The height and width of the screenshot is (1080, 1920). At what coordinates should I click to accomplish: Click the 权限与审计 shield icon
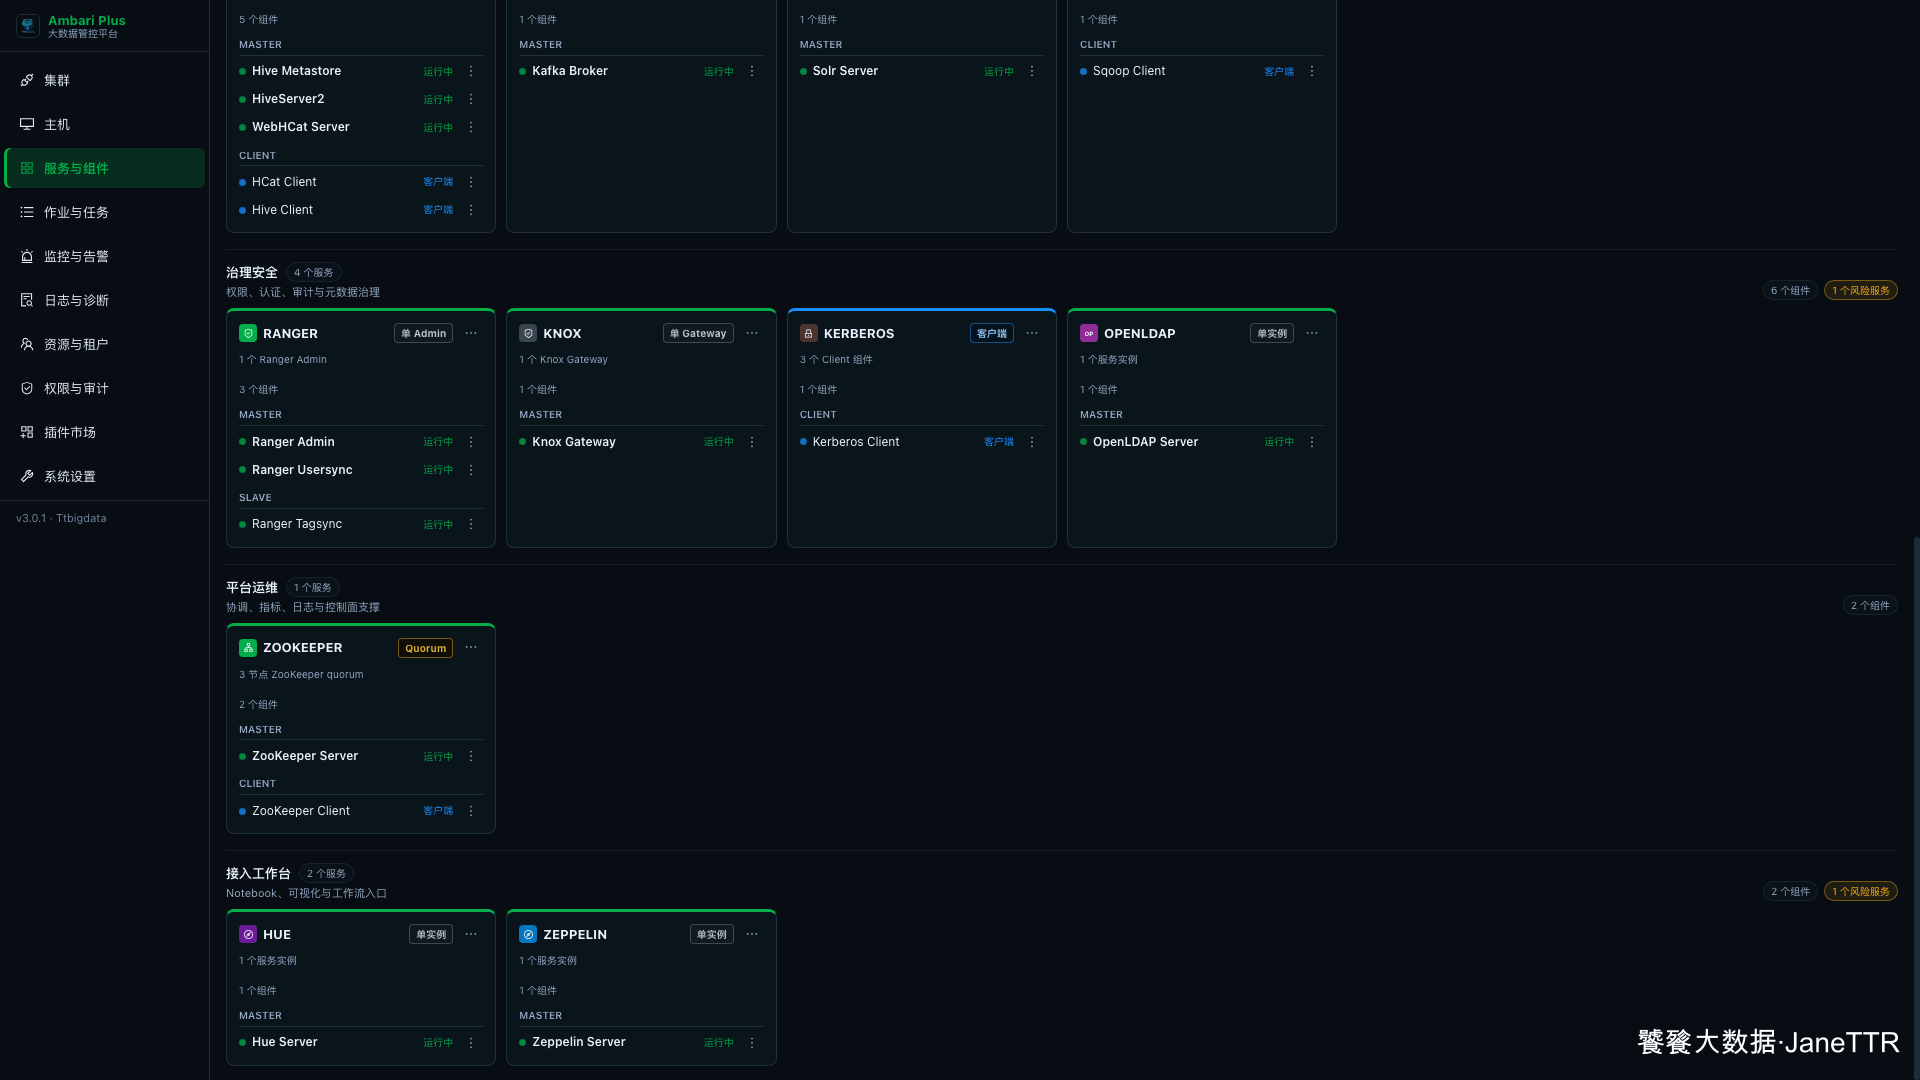pyautogui.click(x=27, y=388)
